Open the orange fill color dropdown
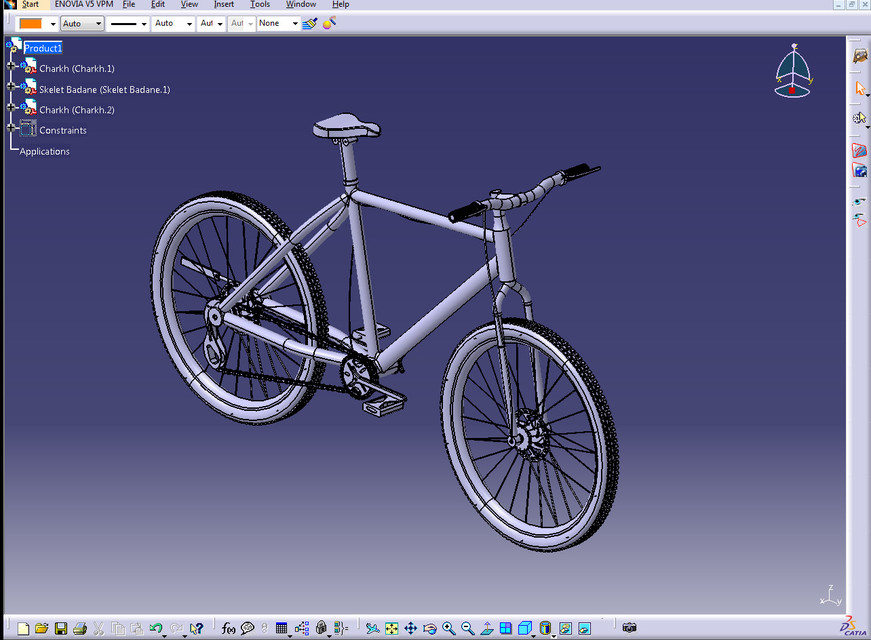Image resolution: width=871 pixels, height=640 pixels. [x=52, y=23]
